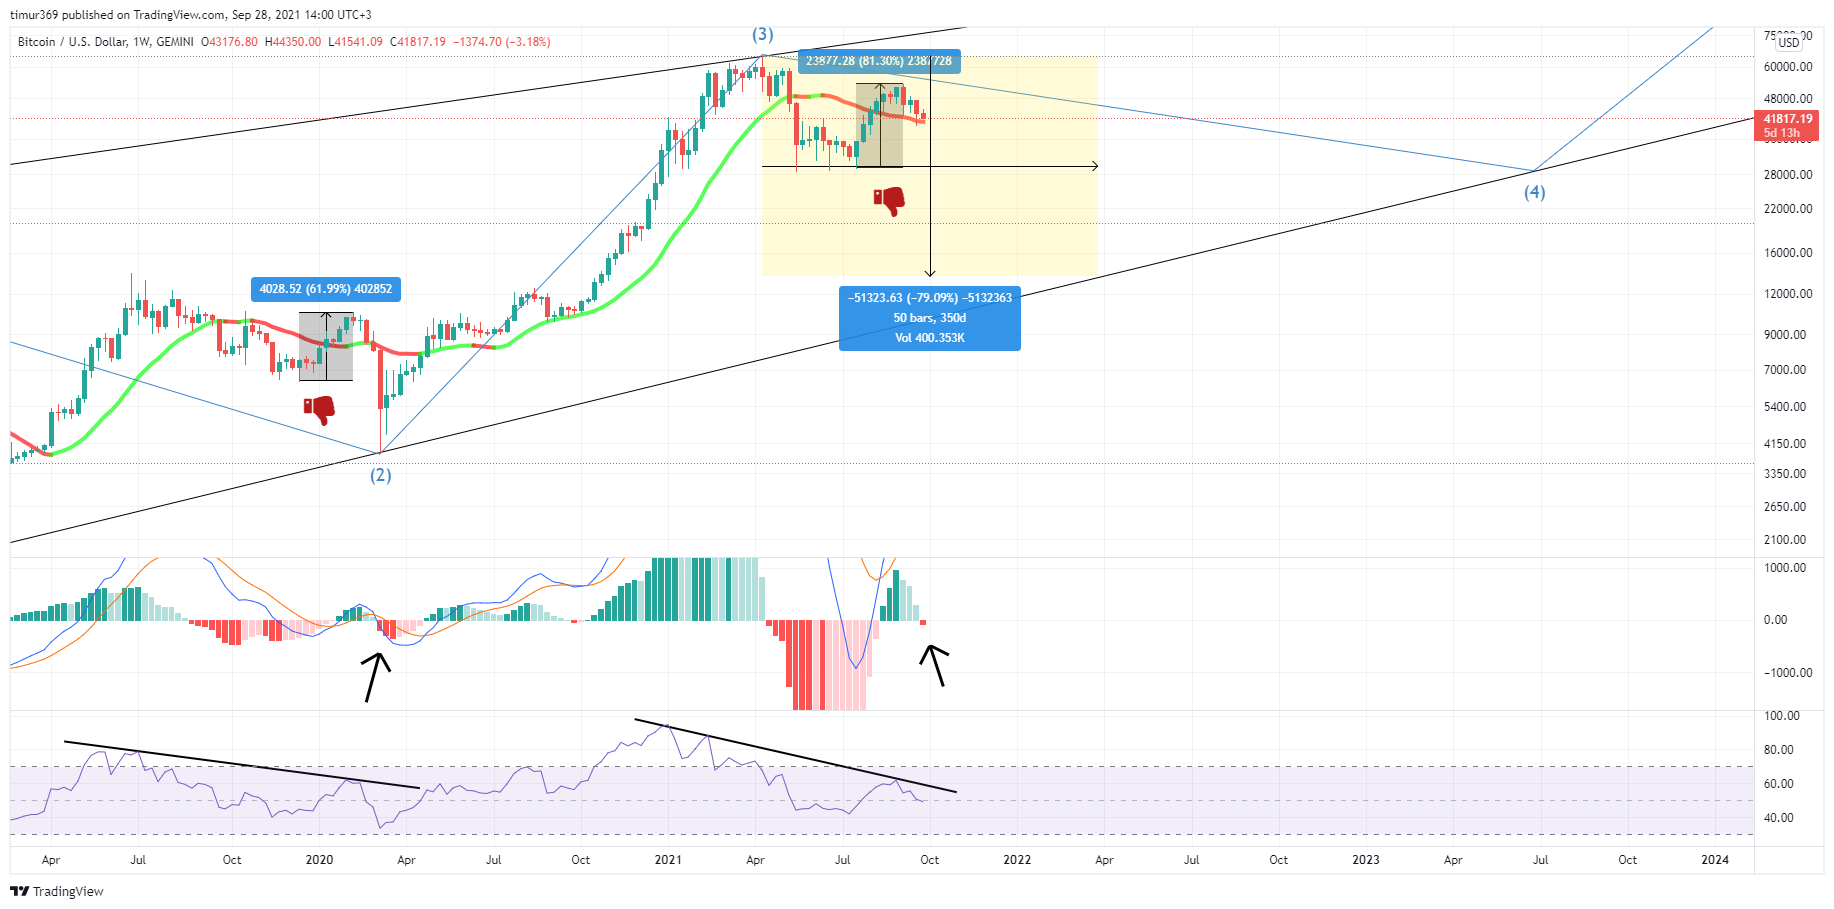Viewport: 1834px width, 909px height.
Task: Click the 16000.00 price scale label
Action: click(x=1789, y=253)
